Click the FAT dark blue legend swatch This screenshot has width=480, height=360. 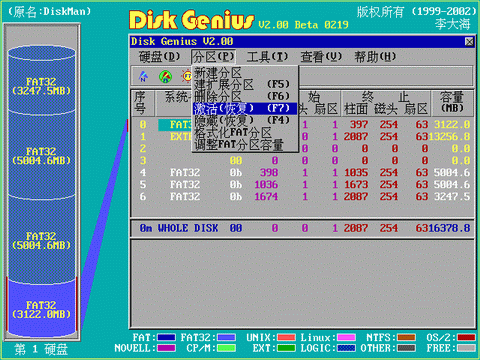coord(166,338)
